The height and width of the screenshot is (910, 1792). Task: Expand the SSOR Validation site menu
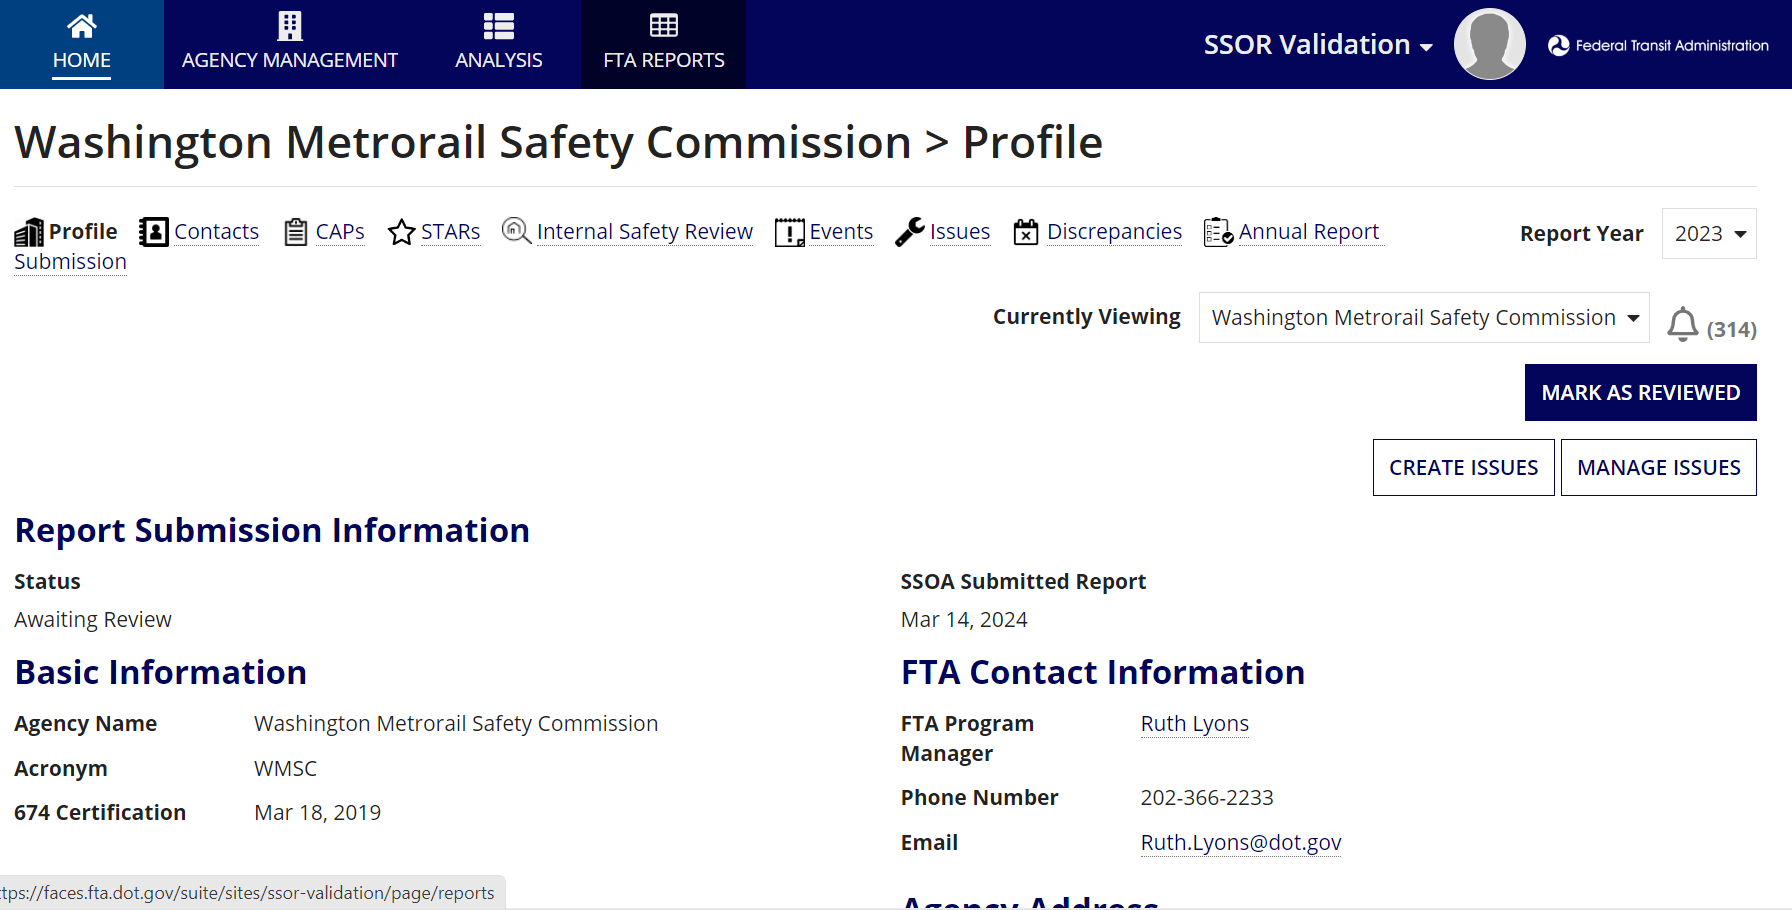coord(1317,45)
